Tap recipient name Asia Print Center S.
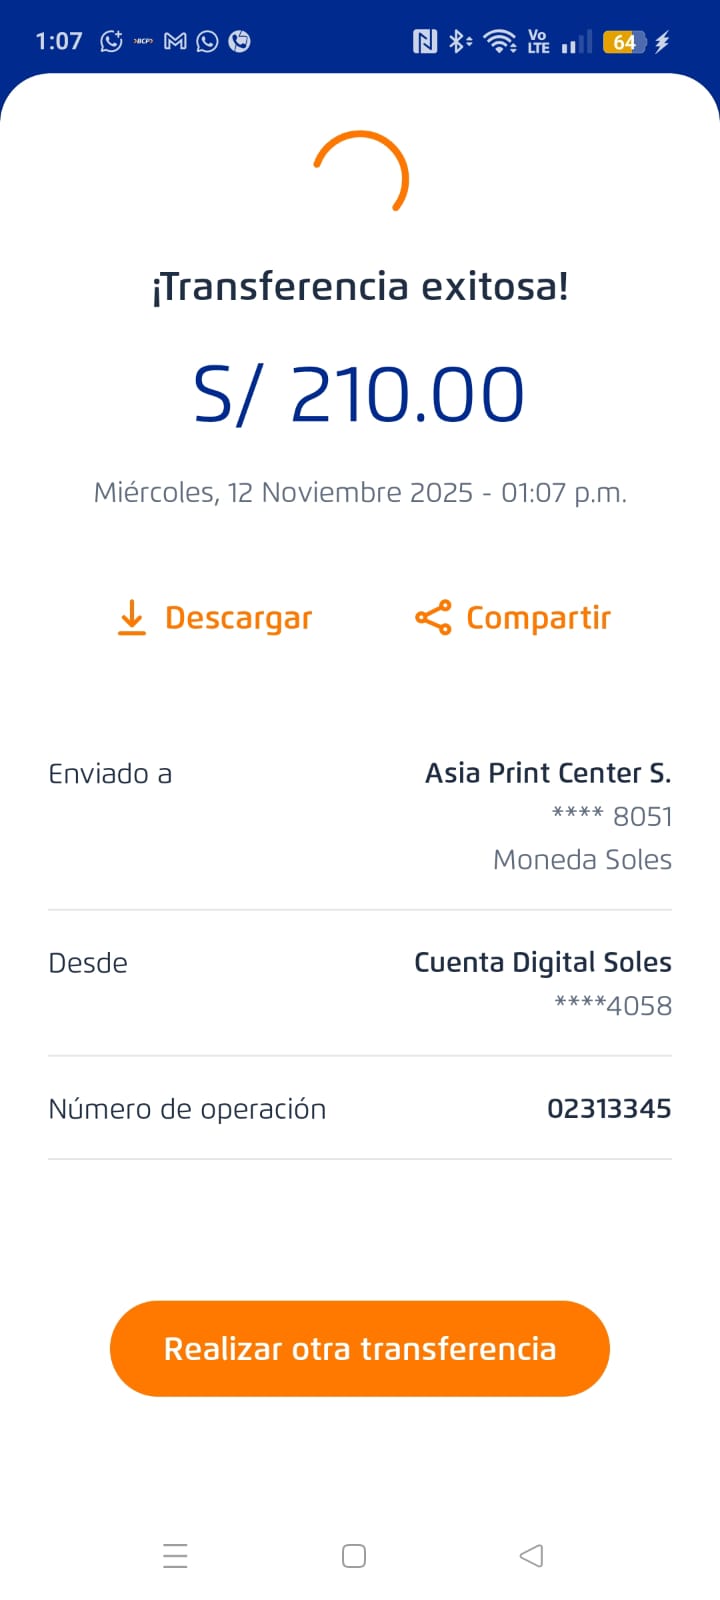720x1600 pixels. (547, 773)
